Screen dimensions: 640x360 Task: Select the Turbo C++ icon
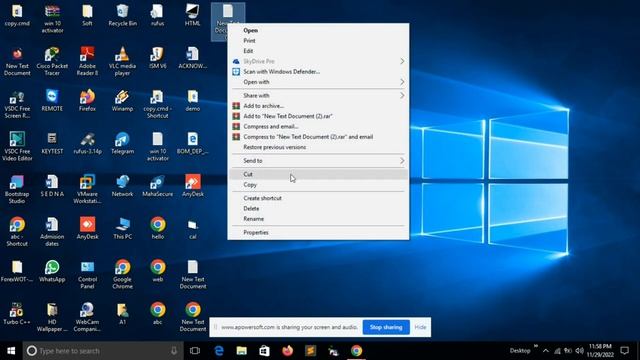pyautogui.click(x=17, y=313)
